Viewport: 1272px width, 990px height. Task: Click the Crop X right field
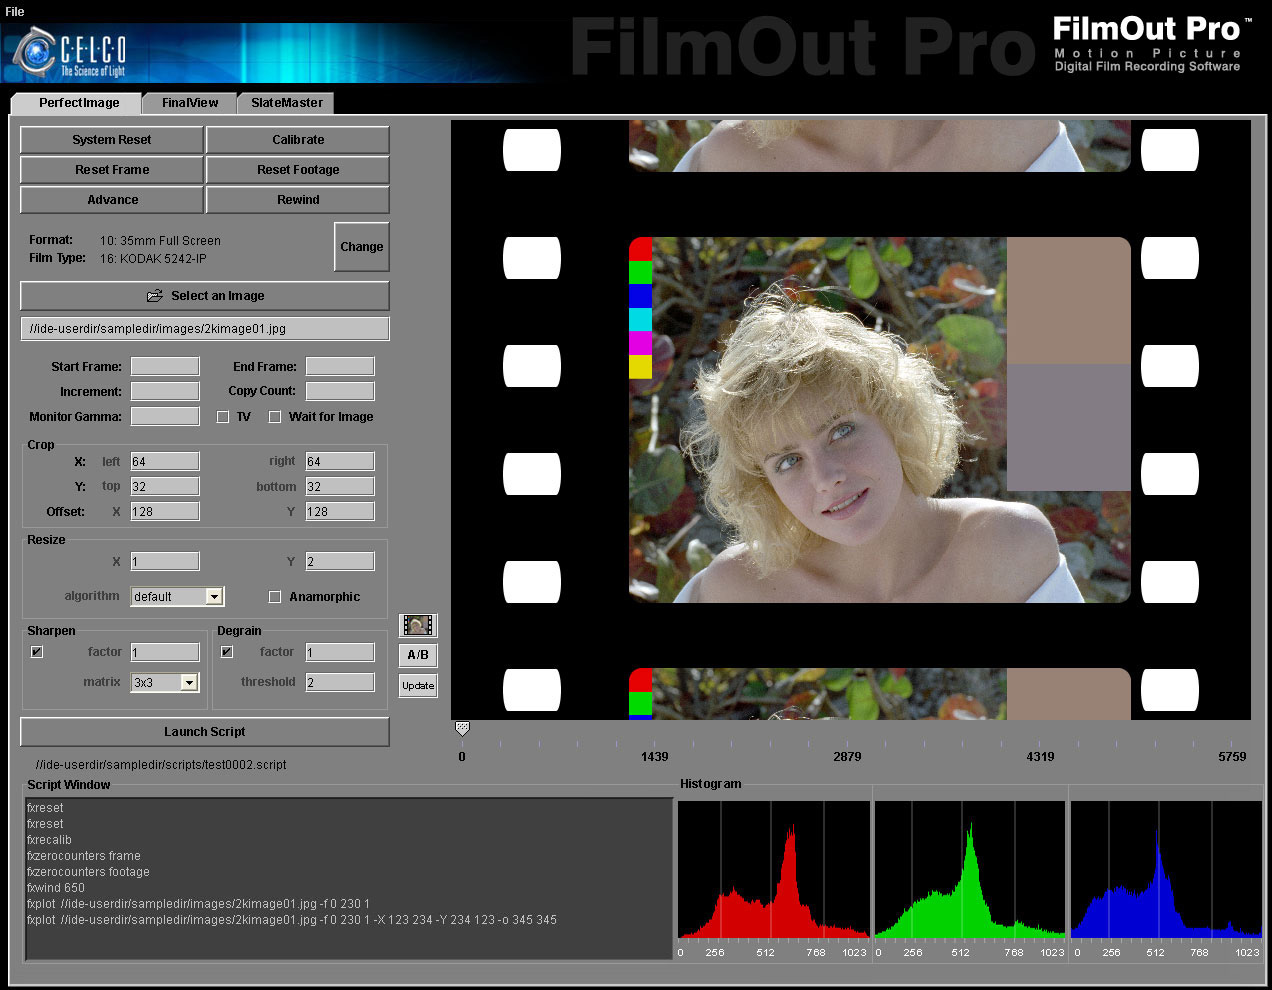pos(340,461)
